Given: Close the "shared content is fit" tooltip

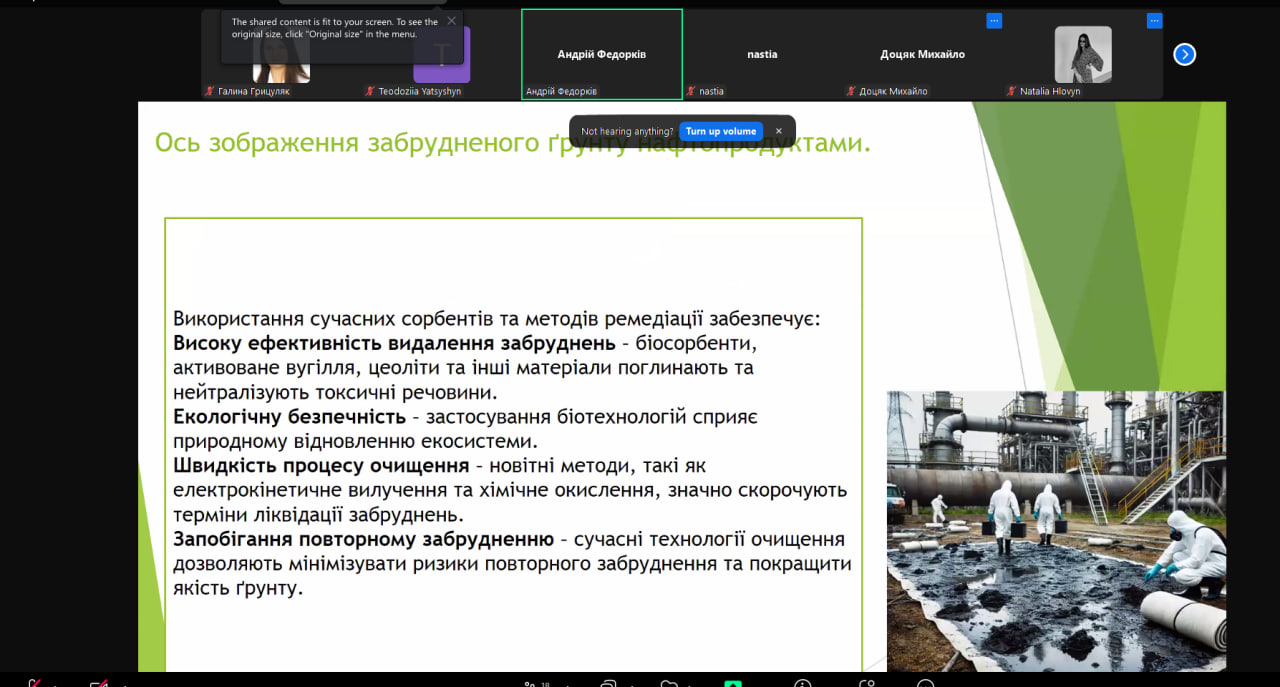Looking at the screenshot, I should pyautogui.click(x=451, y=21).
